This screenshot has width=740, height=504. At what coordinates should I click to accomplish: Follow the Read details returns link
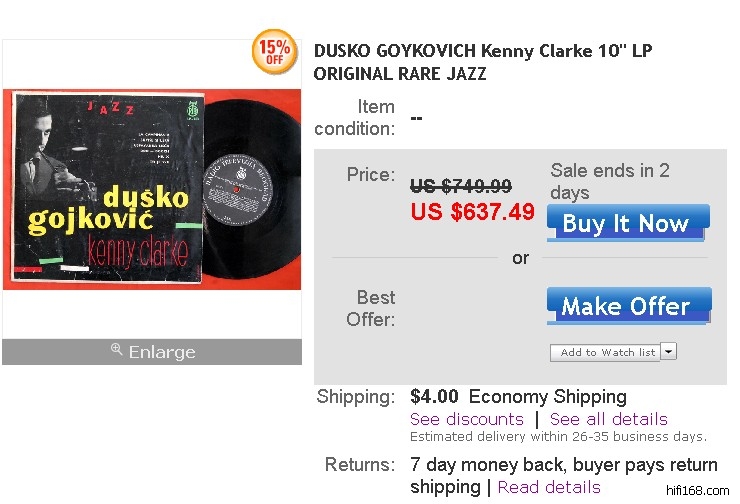click(549, 487)
